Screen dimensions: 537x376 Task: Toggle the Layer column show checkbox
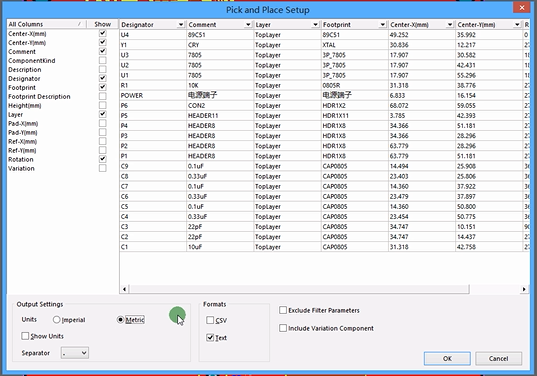[102, 114]
